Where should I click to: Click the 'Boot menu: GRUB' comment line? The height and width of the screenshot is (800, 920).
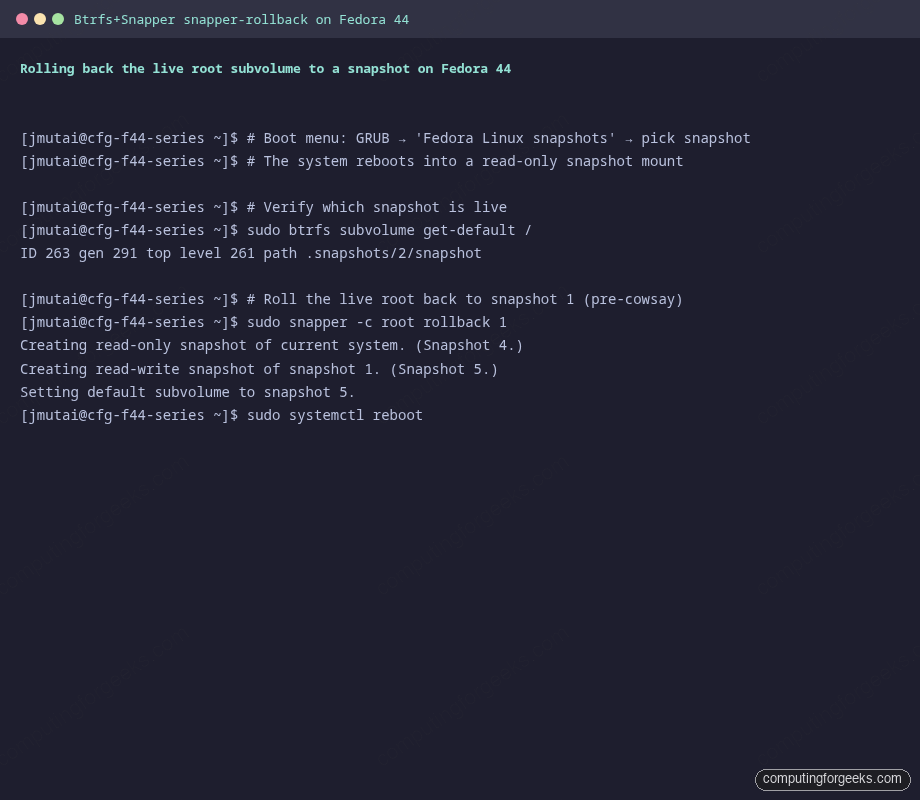click(x=385, y=139)
